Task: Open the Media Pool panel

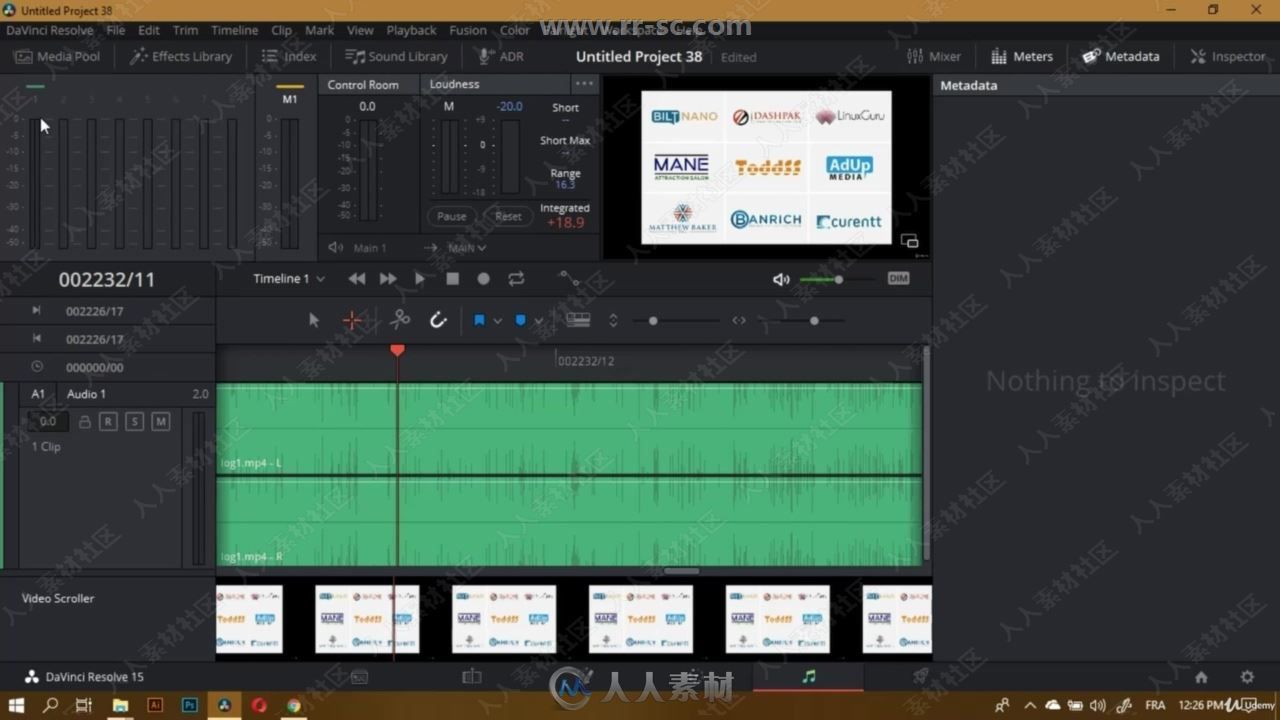Action: coord(57,56)
